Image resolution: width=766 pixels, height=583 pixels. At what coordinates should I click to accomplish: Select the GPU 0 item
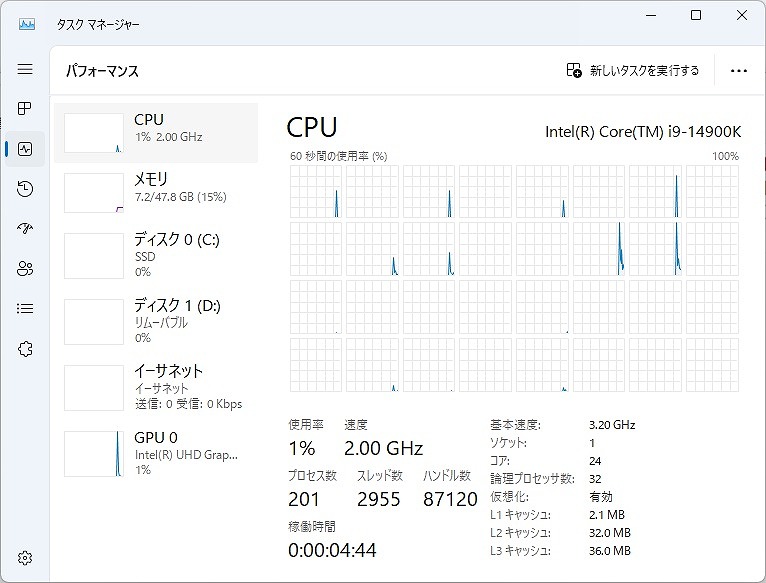155,452
